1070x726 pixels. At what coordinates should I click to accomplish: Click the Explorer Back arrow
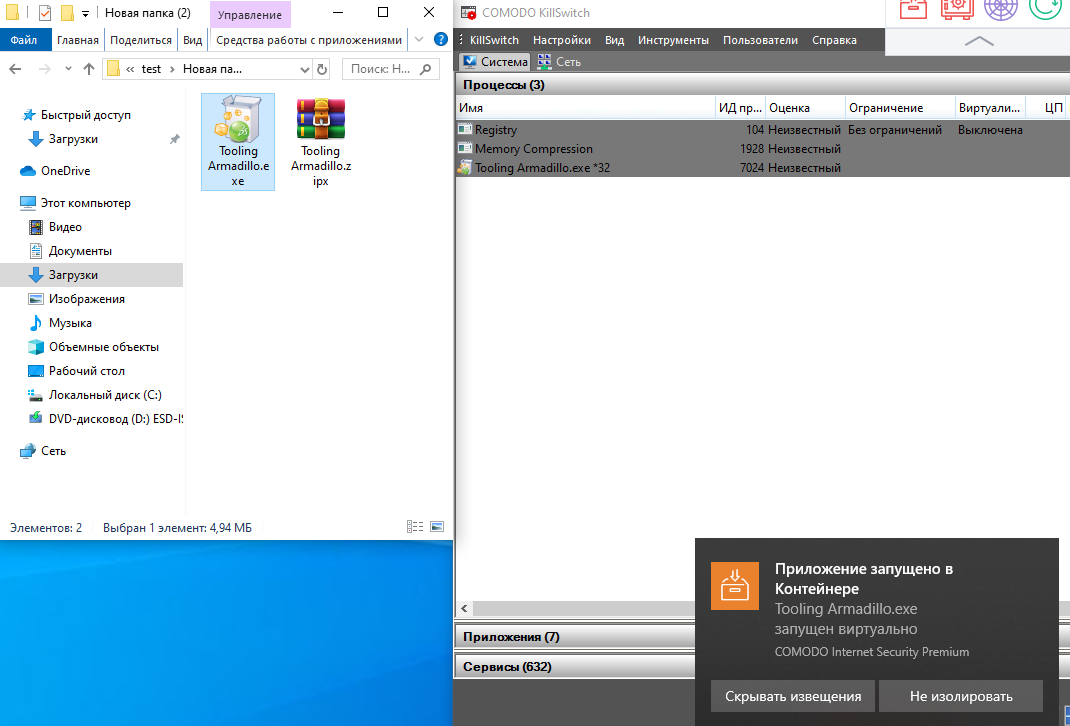[x=16, y=69]
